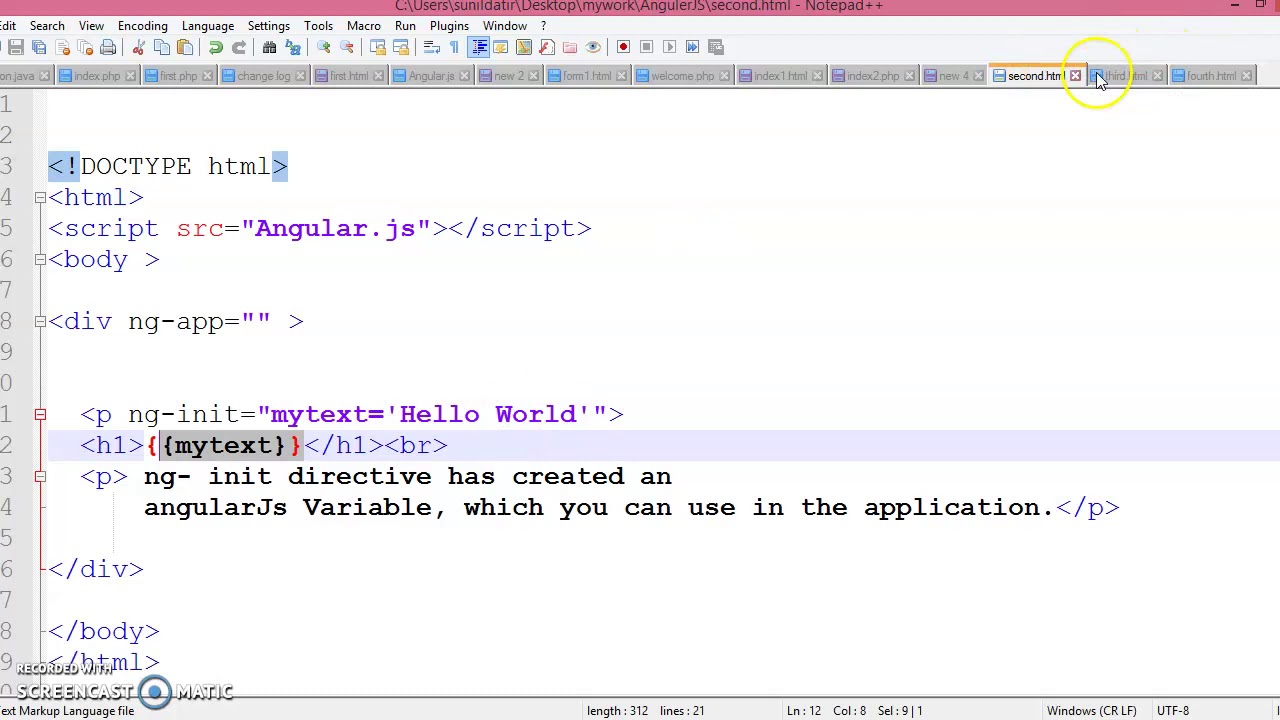The image size is (1280, 720).
Task: Click the Save Recorded Macro icon
Action: click(x=715, y=47)
